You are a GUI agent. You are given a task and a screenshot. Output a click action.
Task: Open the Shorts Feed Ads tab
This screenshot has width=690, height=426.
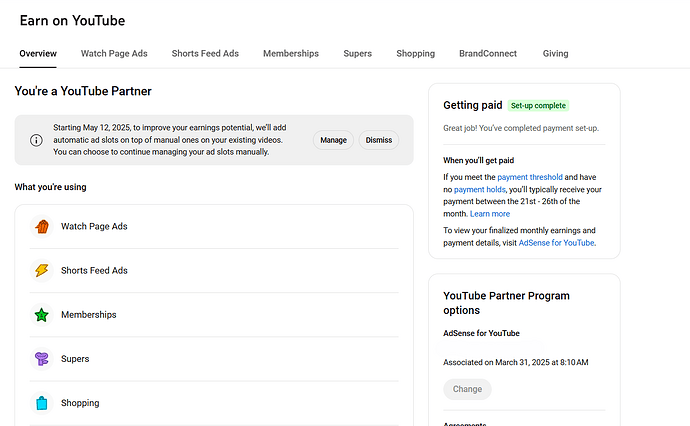(x=205, y=54)
